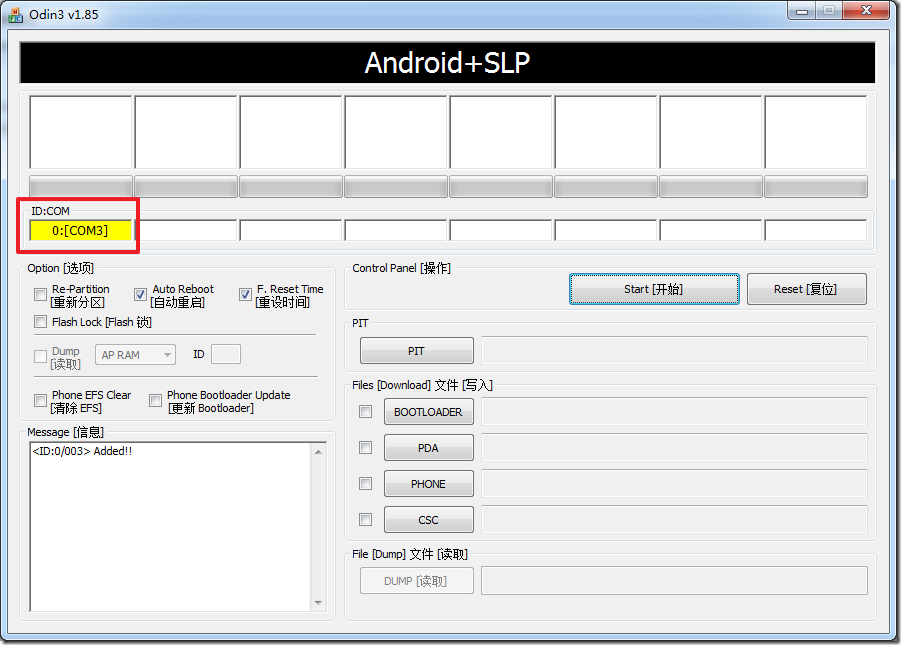Enable the Flash Lock checkbox
The image size is (901, 645).
[40, 322]
